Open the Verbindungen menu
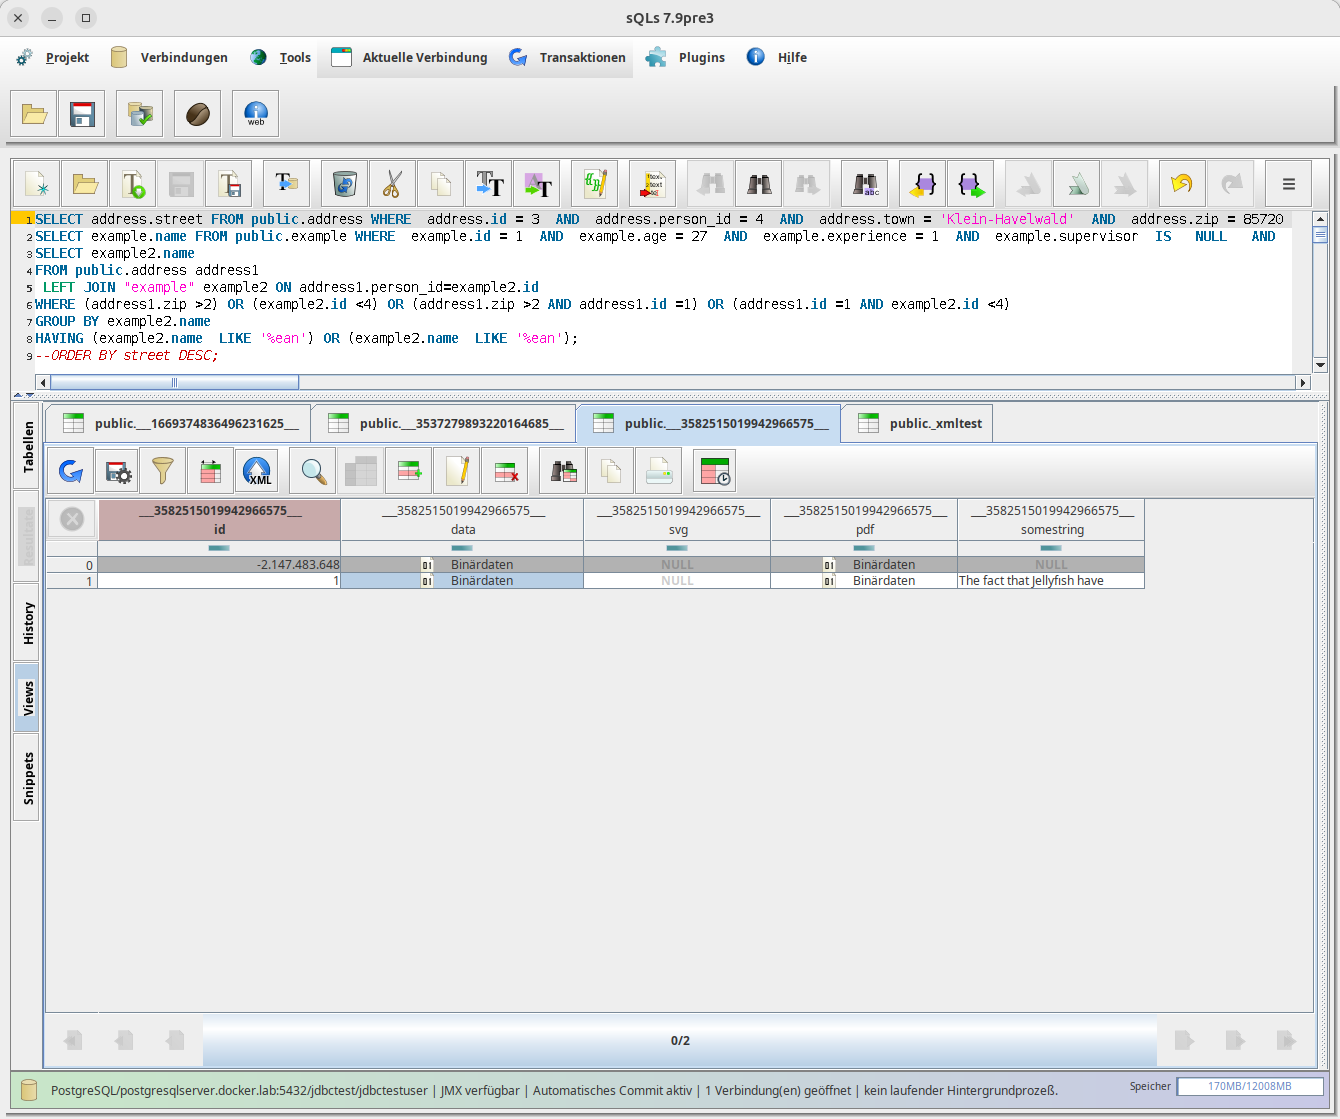1340x1119 pixels. 170,57
